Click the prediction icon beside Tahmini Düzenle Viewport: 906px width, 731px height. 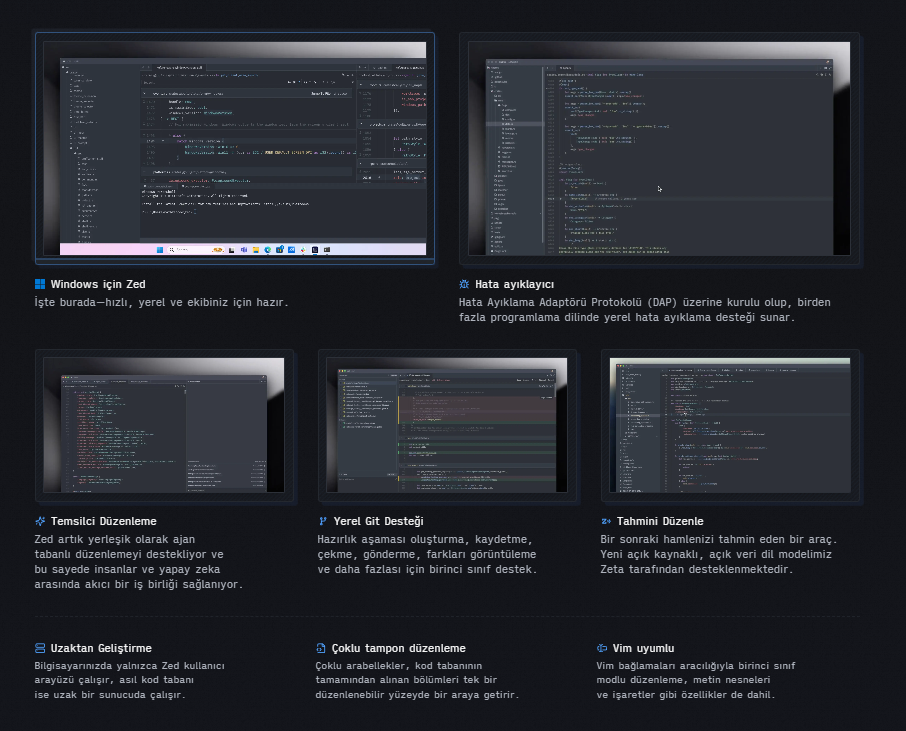tap(606, 521)
